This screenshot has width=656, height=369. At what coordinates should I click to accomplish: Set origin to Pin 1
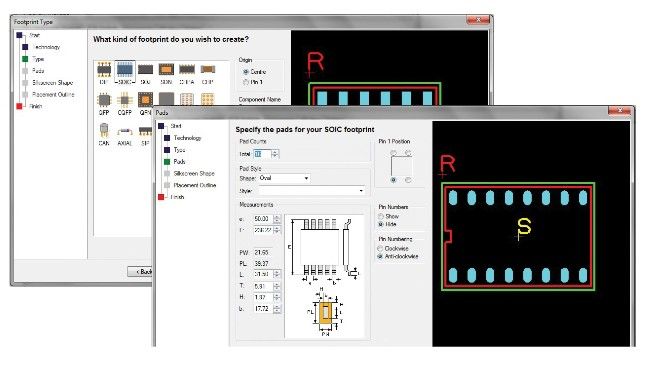click(246, 82)
